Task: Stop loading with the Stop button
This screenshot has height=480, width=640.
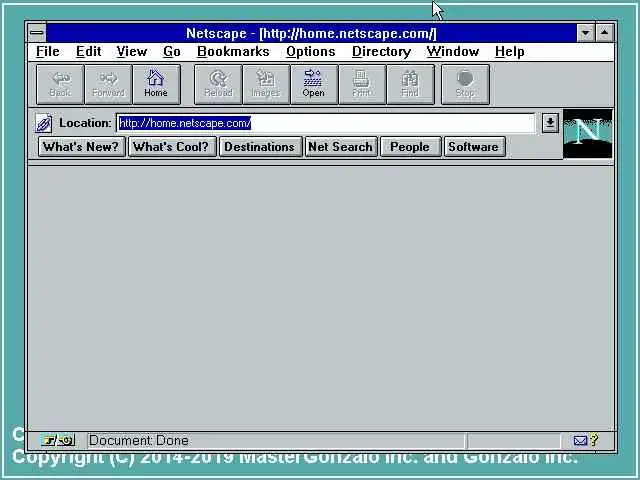Action: tap(465, 84)
